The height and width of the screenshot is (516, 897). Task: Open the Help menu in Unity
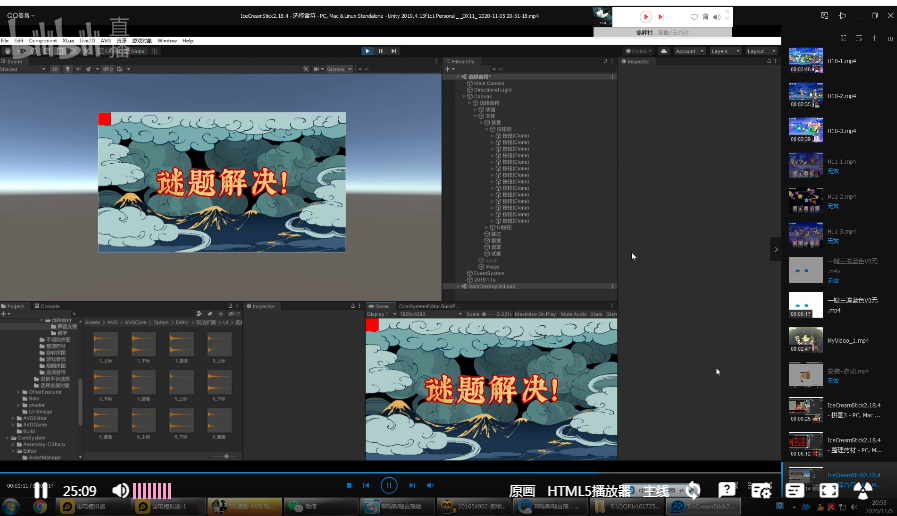(x=188, y=41)
